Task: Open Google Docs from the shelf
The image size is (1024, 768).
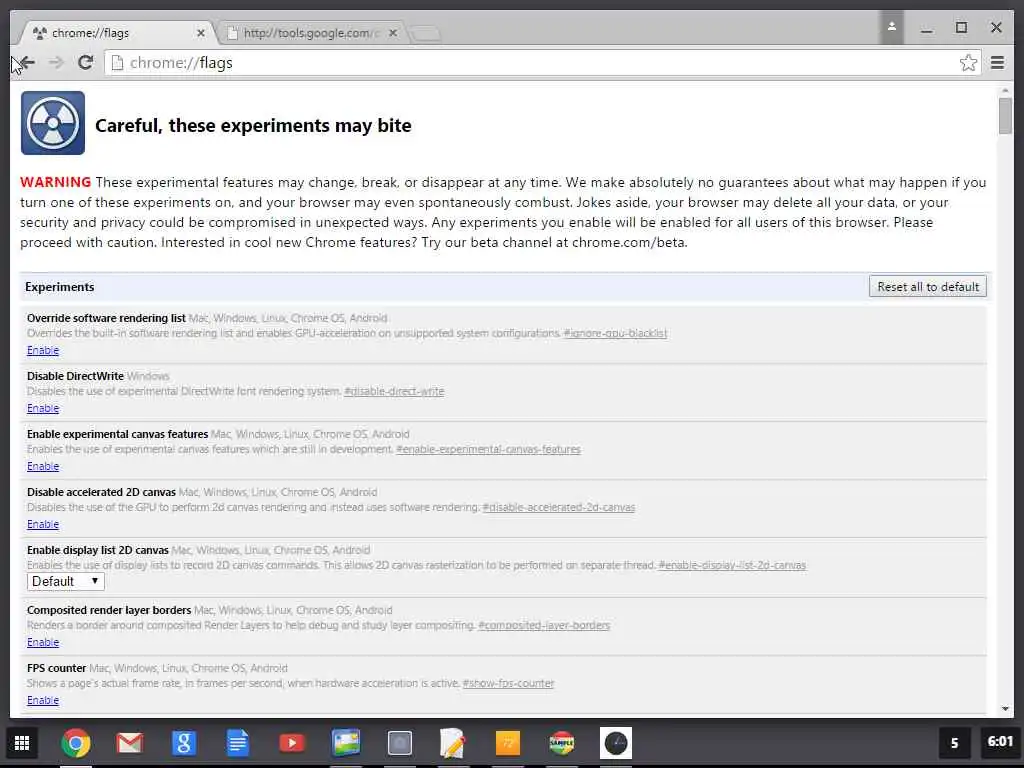Action: [x=238, y=743]
